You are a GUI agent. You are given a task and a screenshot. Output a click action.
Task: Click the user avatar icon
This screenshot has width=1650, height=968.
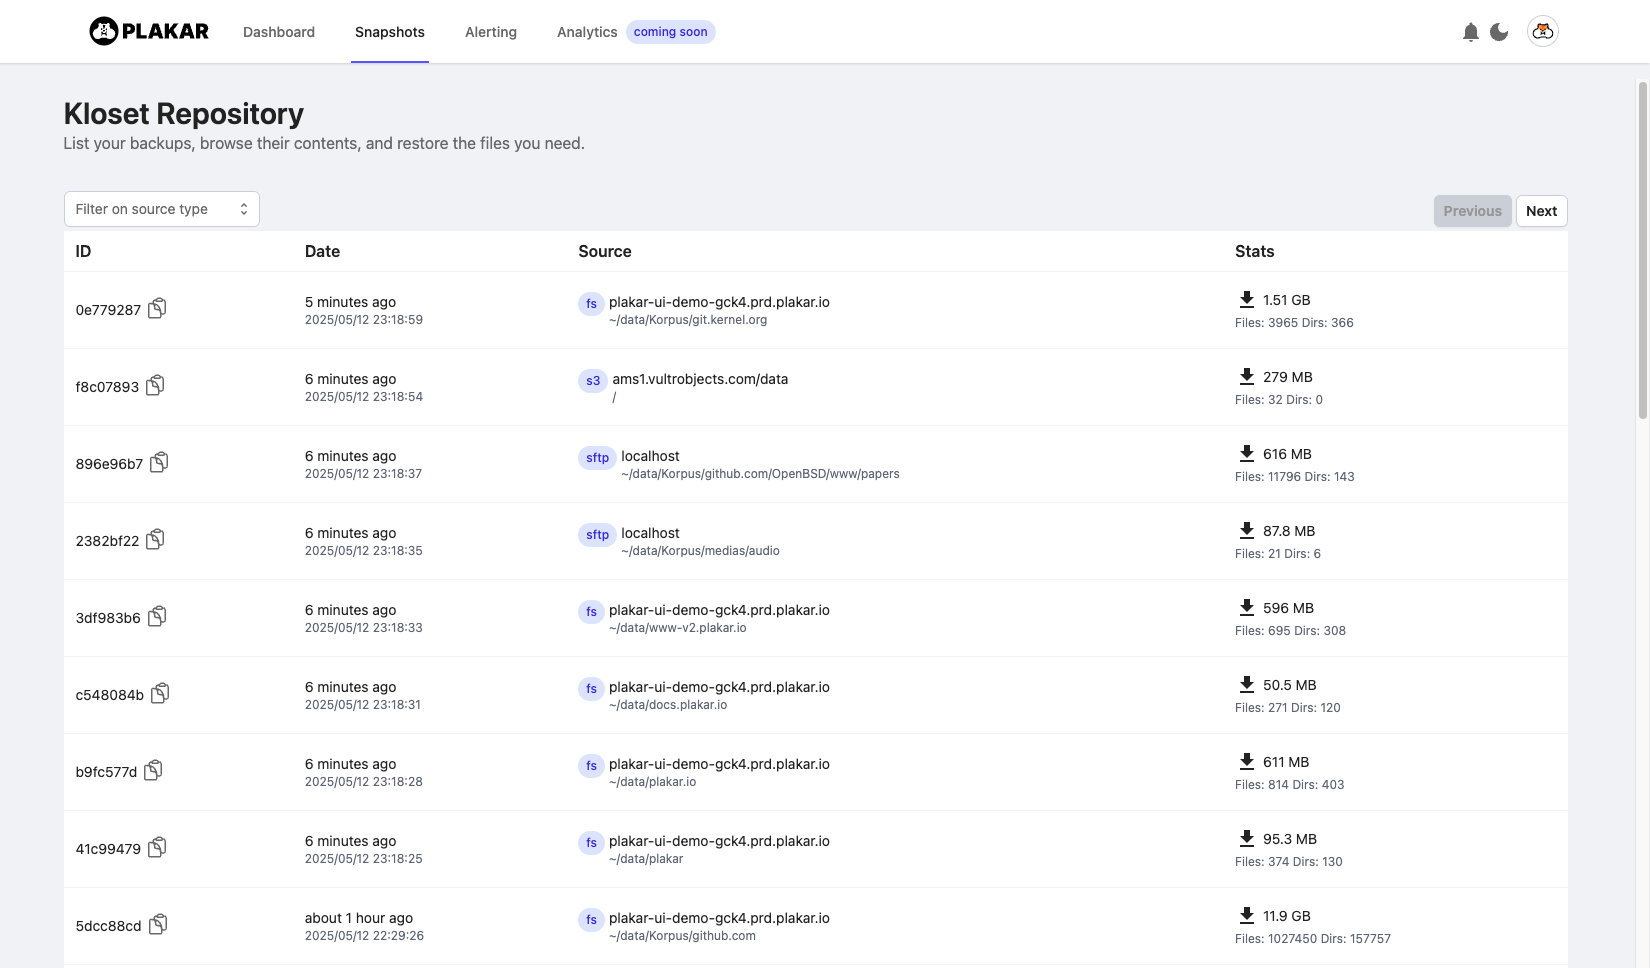1543,31
